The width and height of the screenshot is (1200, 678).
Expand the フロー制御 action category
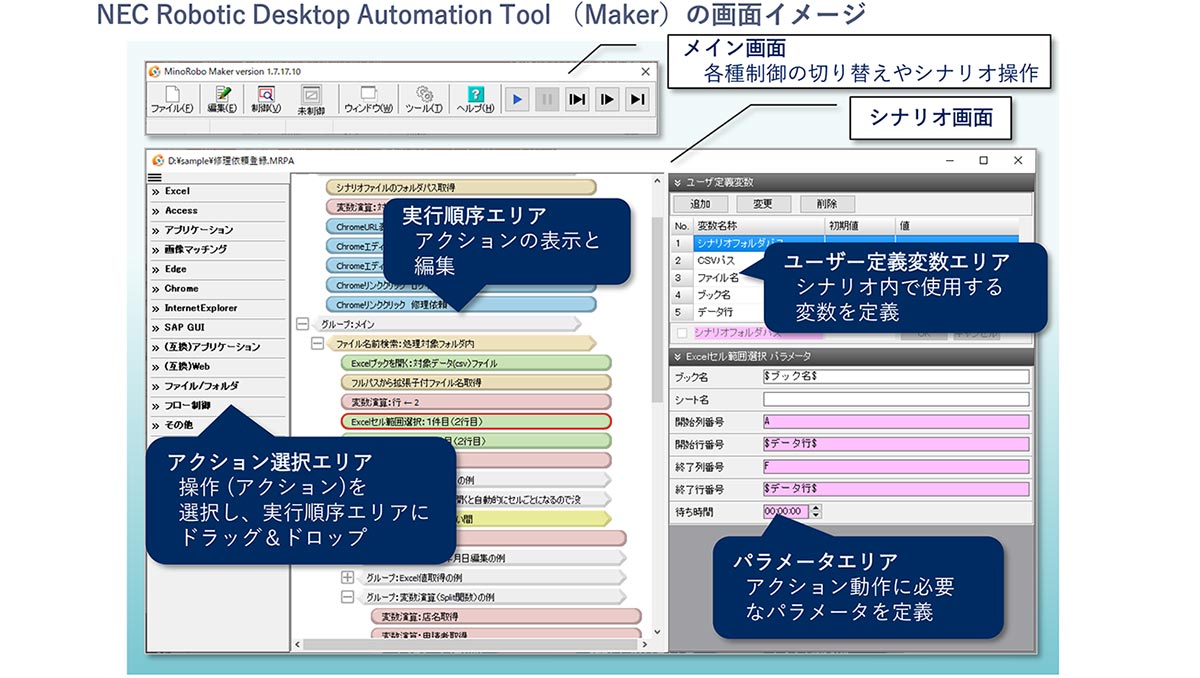pos(215,406)
